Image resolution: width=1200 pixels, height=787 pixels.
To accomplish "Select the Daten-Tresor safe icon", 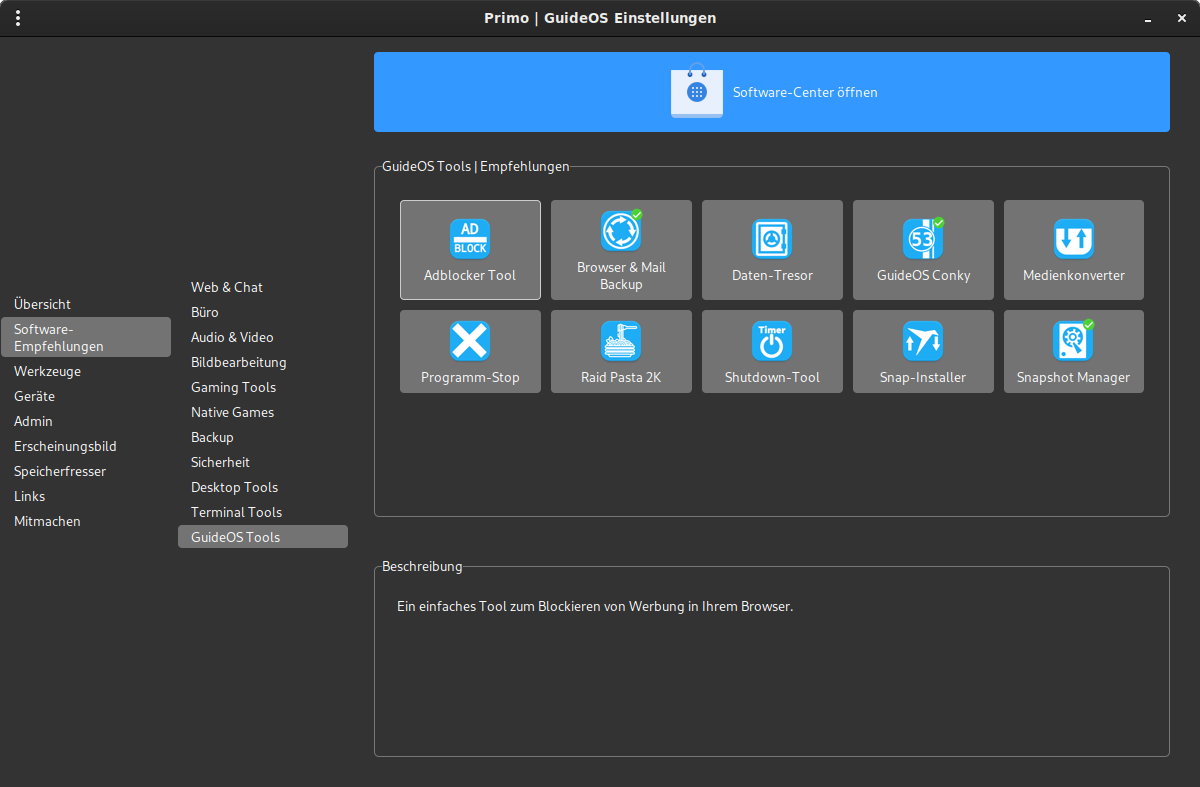I will tap(772, 240).
